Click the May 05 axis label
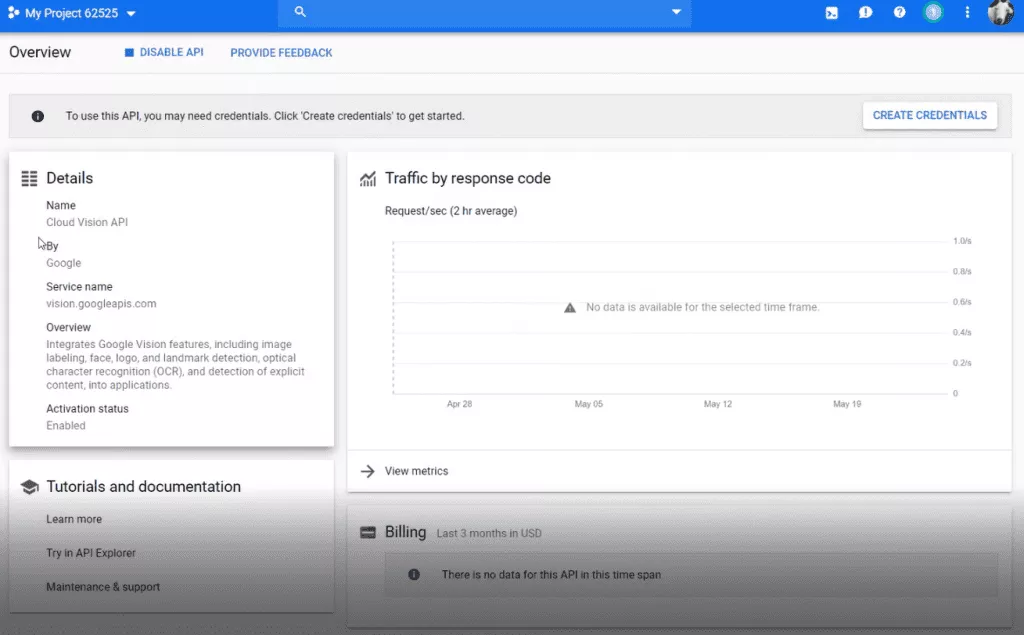 [588, 404]
